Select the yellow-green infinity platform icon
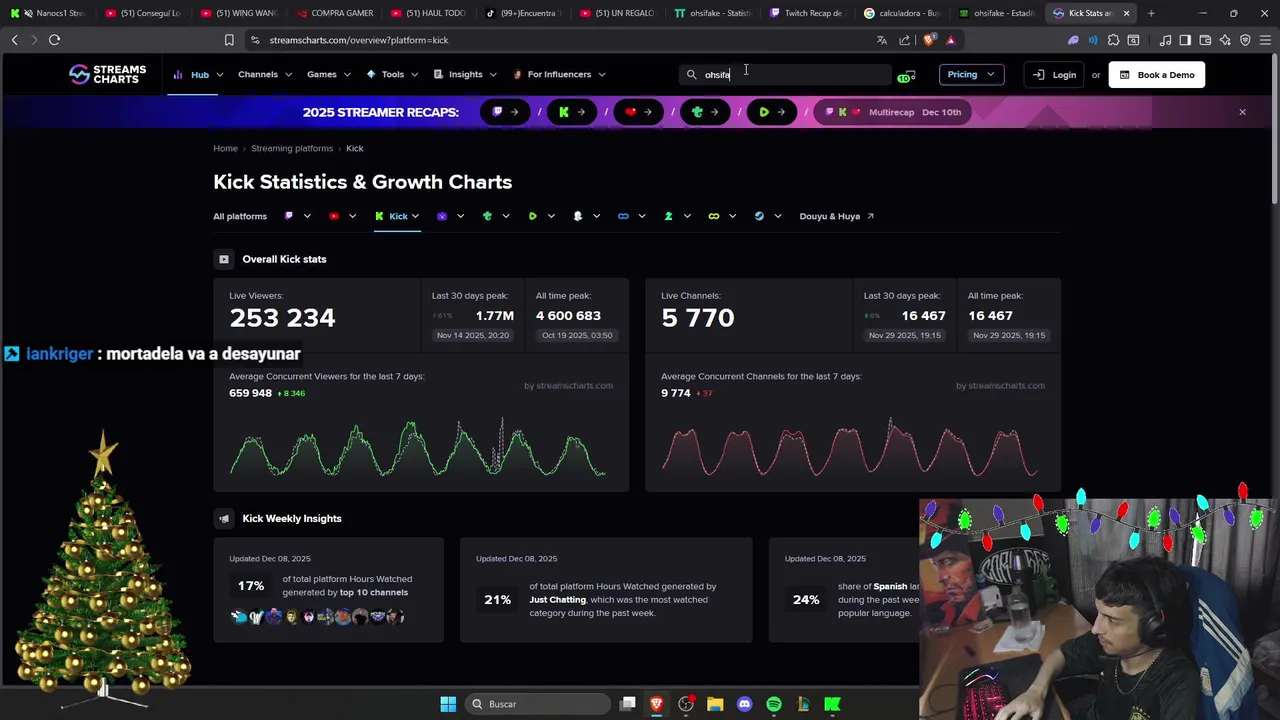Viewport: 1280px width, 720px height. [x=713, y=216]
